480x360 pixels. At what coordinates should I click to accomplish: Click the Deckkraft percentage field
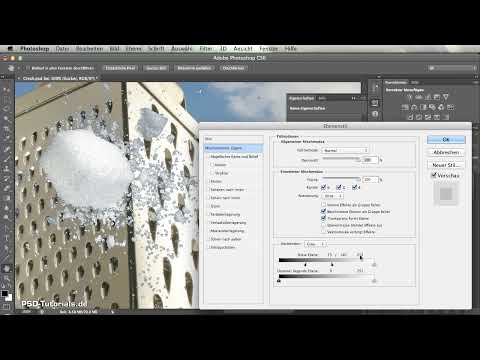click(x=369, y=160)
